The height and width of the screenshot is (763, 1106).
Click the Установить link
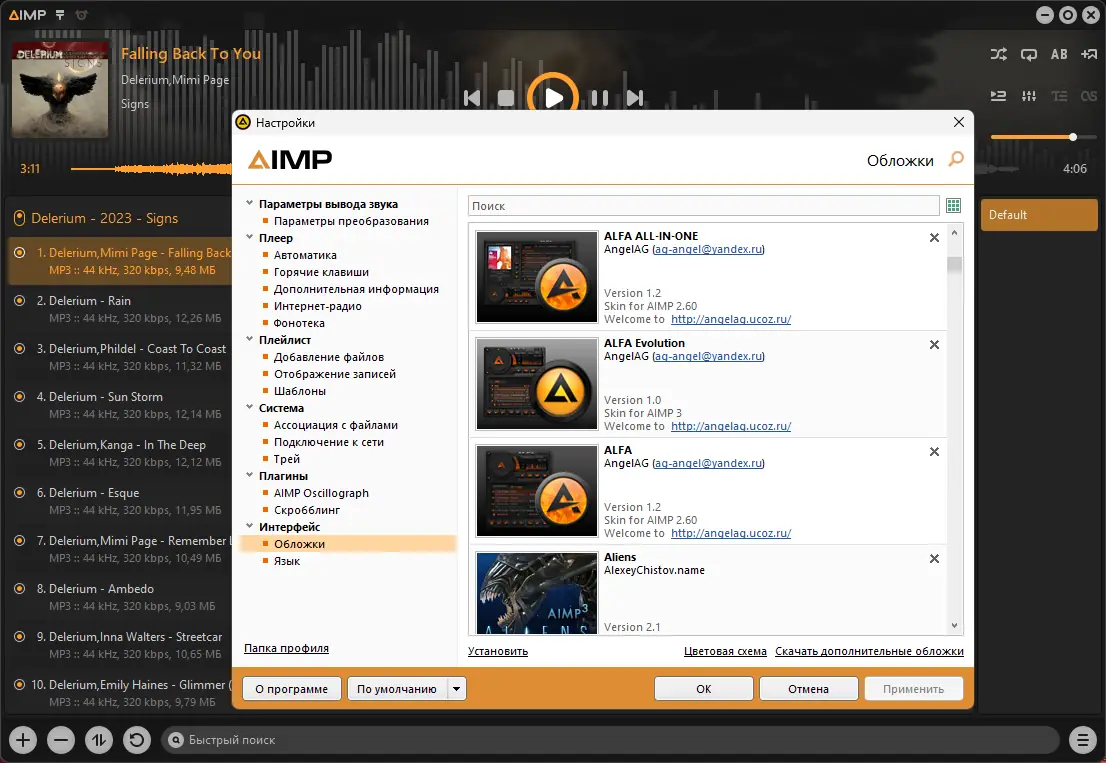498,652
